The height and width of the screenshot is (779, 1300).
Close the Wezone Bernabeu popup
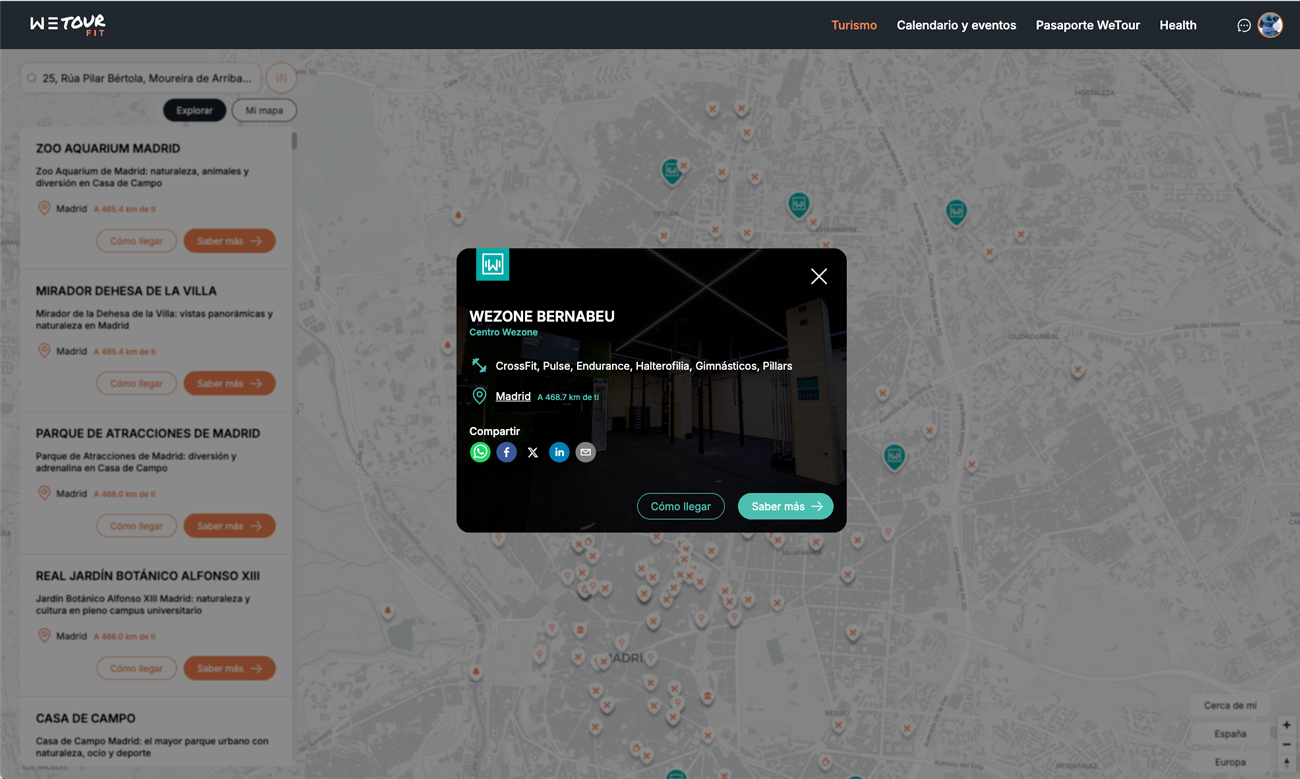click(818, 277)
